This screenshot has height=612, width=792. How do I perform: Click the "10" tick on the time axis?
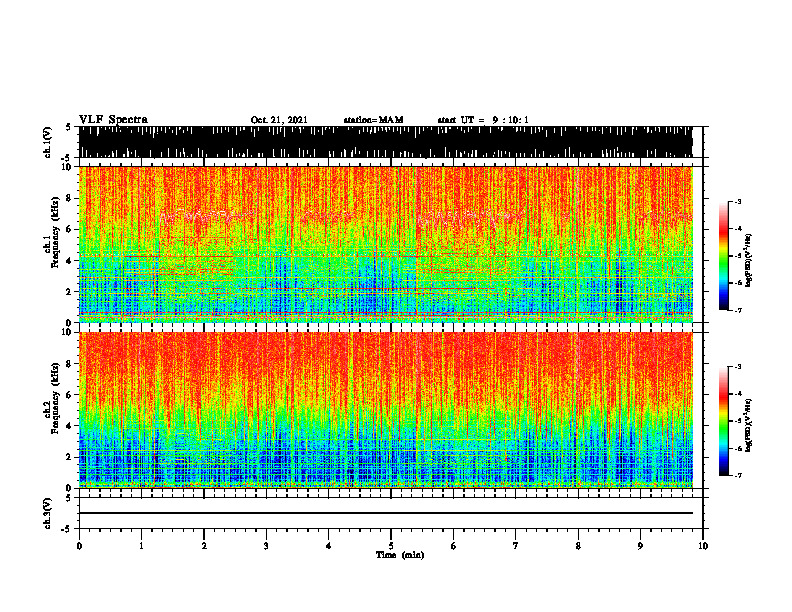coord(703,546)
